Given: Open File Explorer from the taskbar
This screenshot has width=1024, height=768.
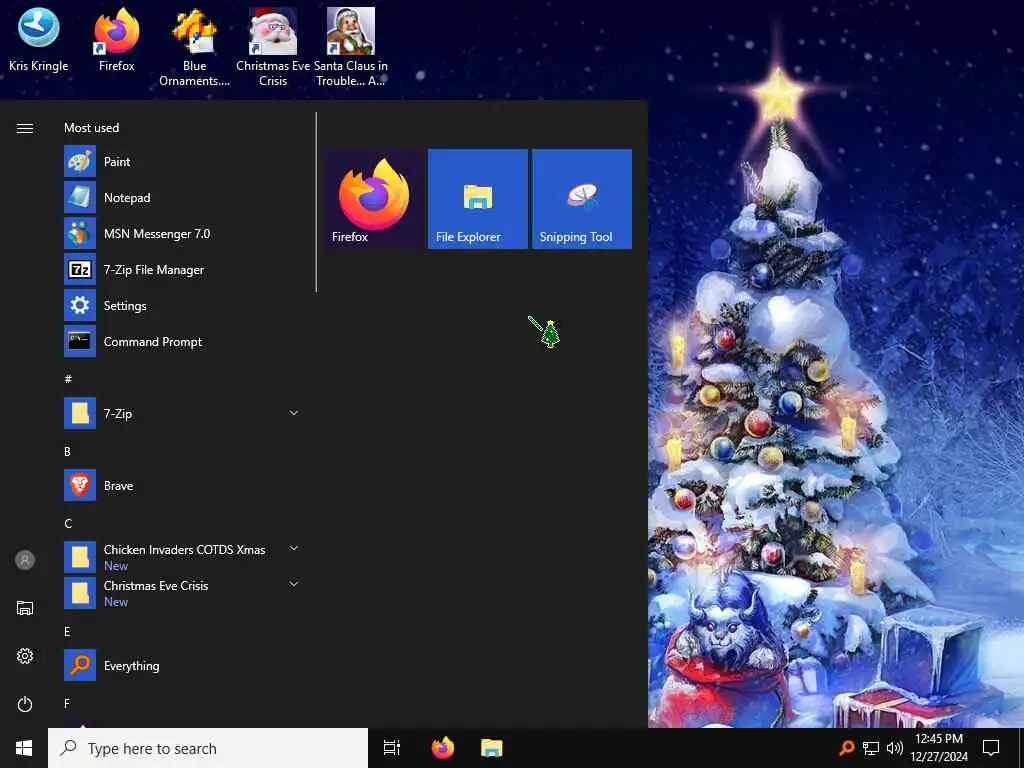Looking at the screenshot, I should click(x=492, y=748).
